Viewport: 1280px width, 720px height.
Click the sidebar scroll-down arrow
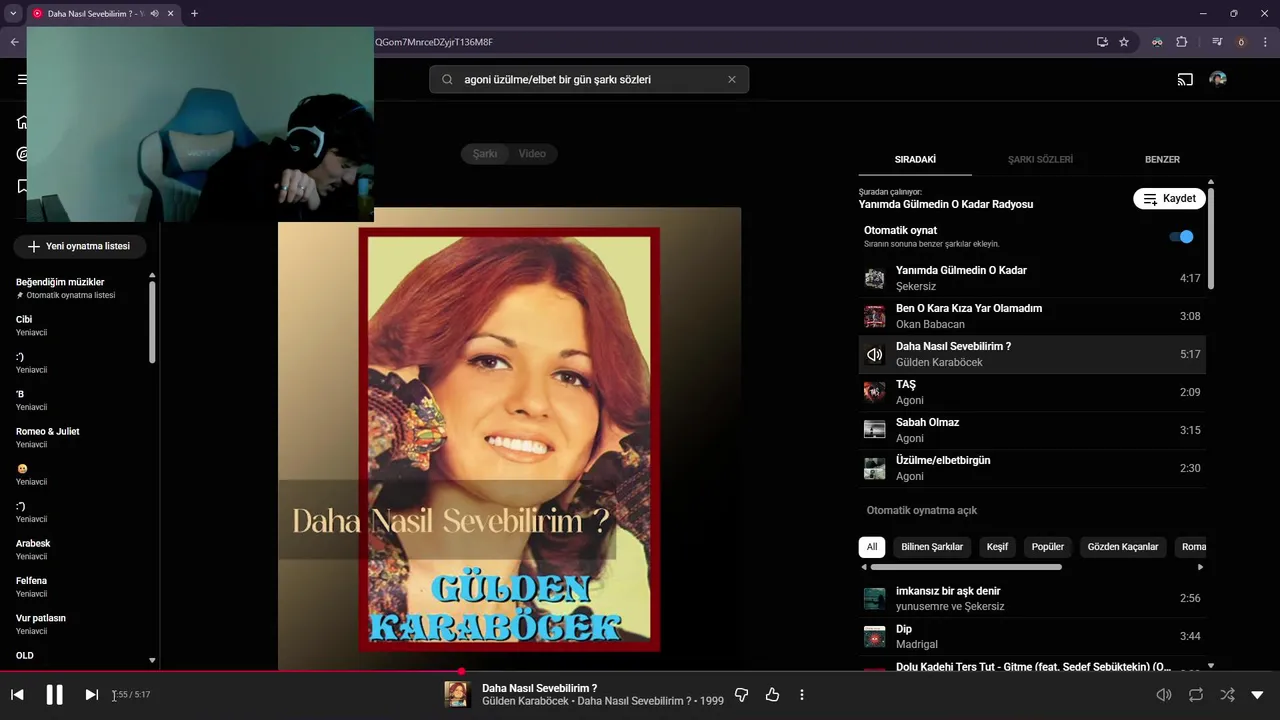152,660
